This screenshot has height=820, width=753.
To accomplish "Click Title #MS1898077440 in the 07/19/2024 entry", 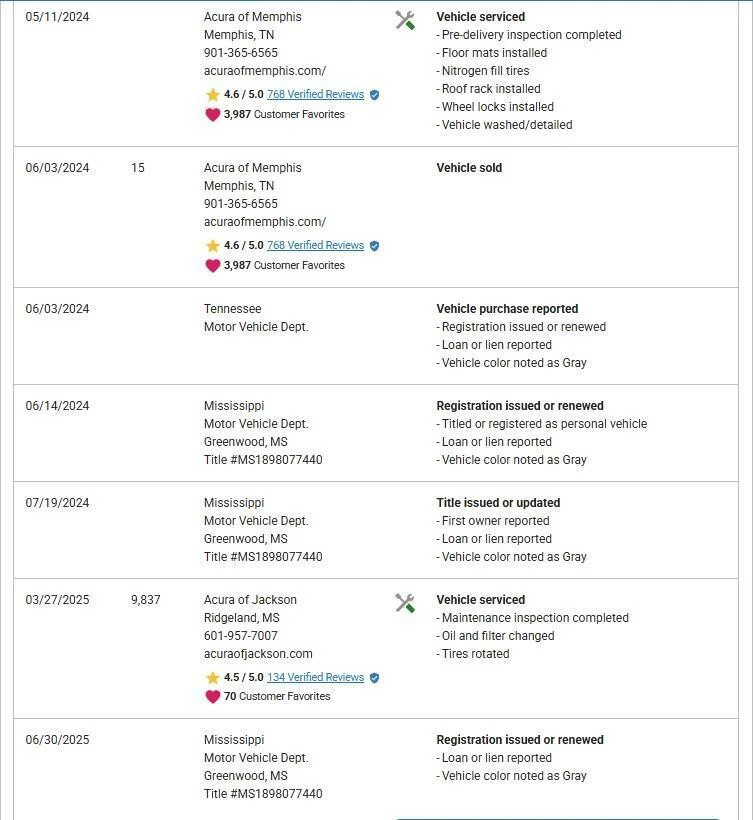I will pos(263,557).
